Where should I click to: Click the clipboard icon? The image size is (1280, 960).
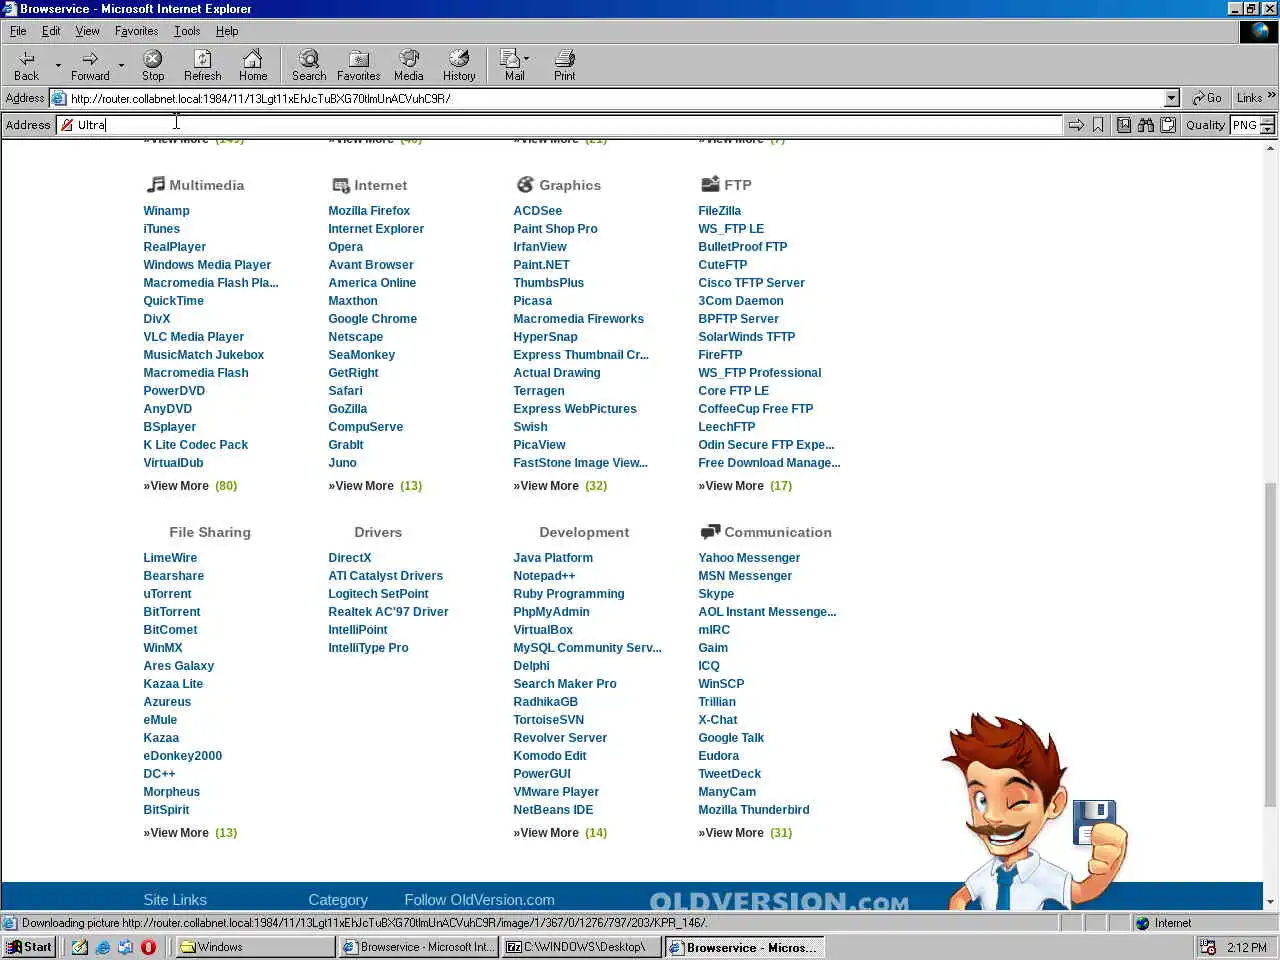tap(1168, 125)
